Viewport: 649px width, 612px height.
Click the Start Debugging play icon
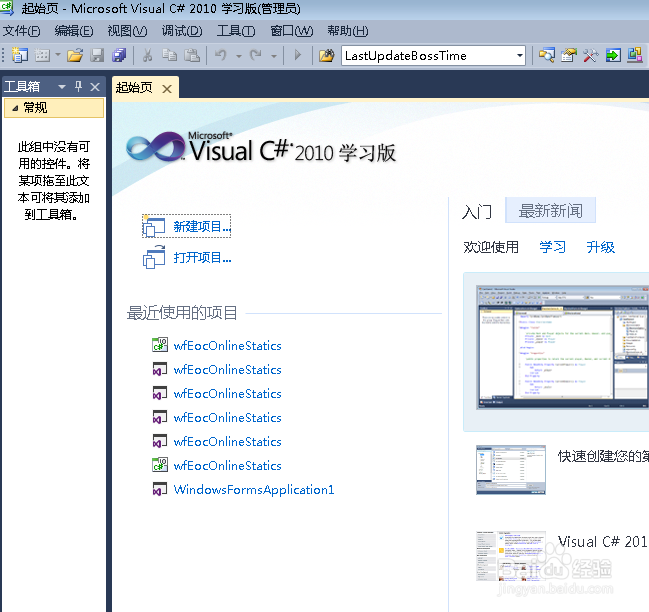[298, 55]
